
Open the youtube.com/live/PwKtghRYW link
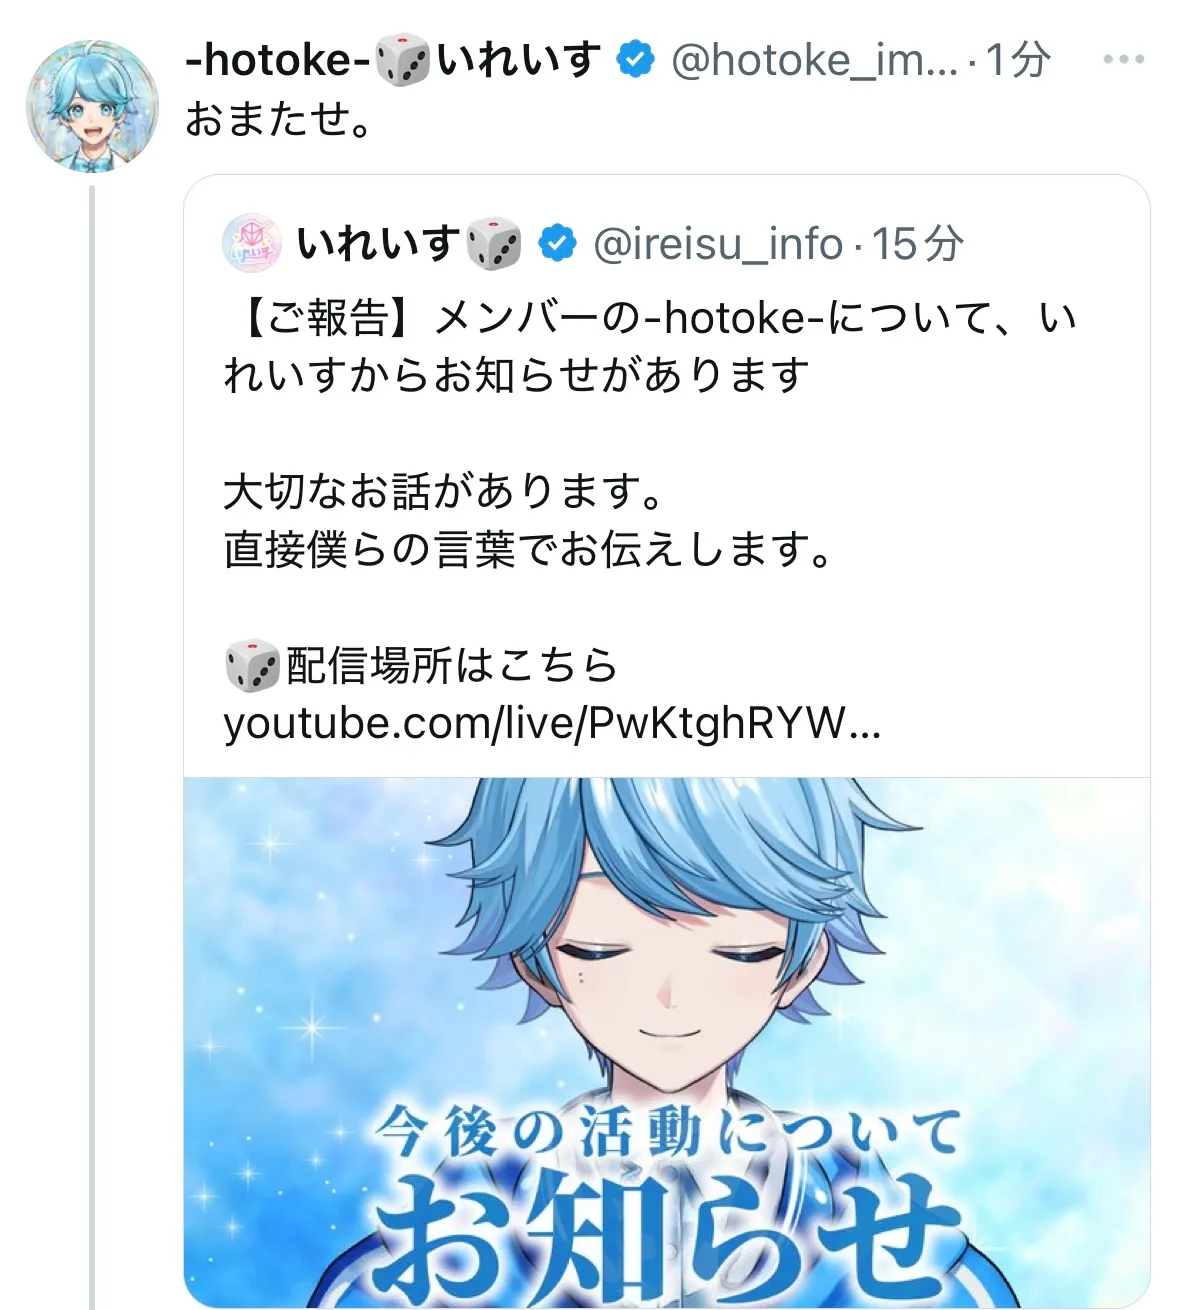552,724
